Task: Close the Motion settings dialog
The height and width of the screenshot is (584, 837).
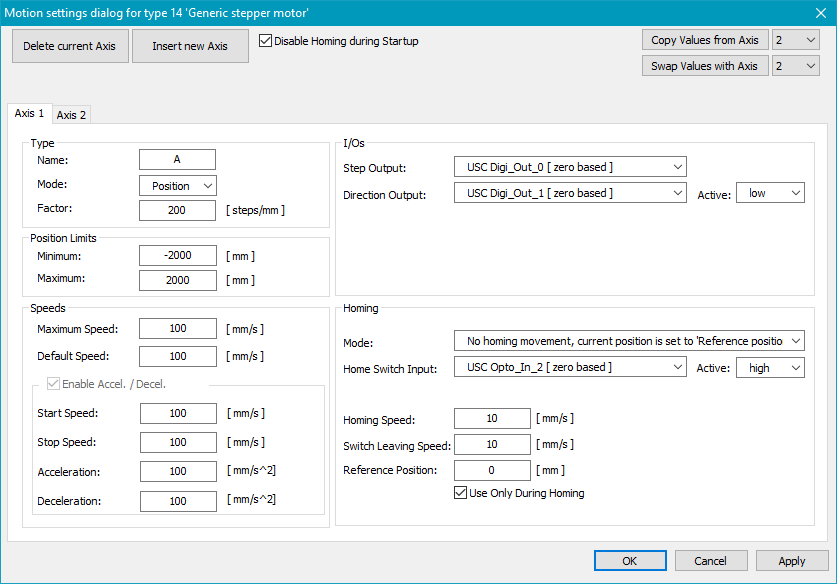Action: pos(820,12)
